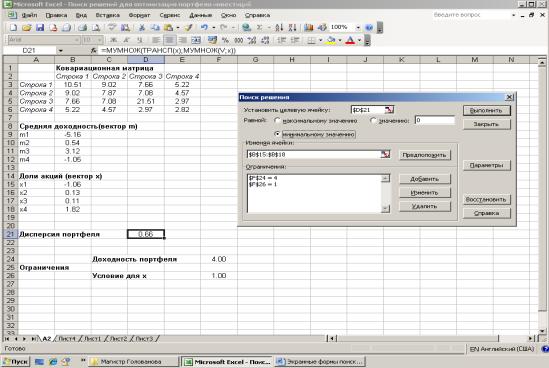The image size is (549, 368).
Task: Toggle italic formatting in the toolbar
Action: coord(126,40)
